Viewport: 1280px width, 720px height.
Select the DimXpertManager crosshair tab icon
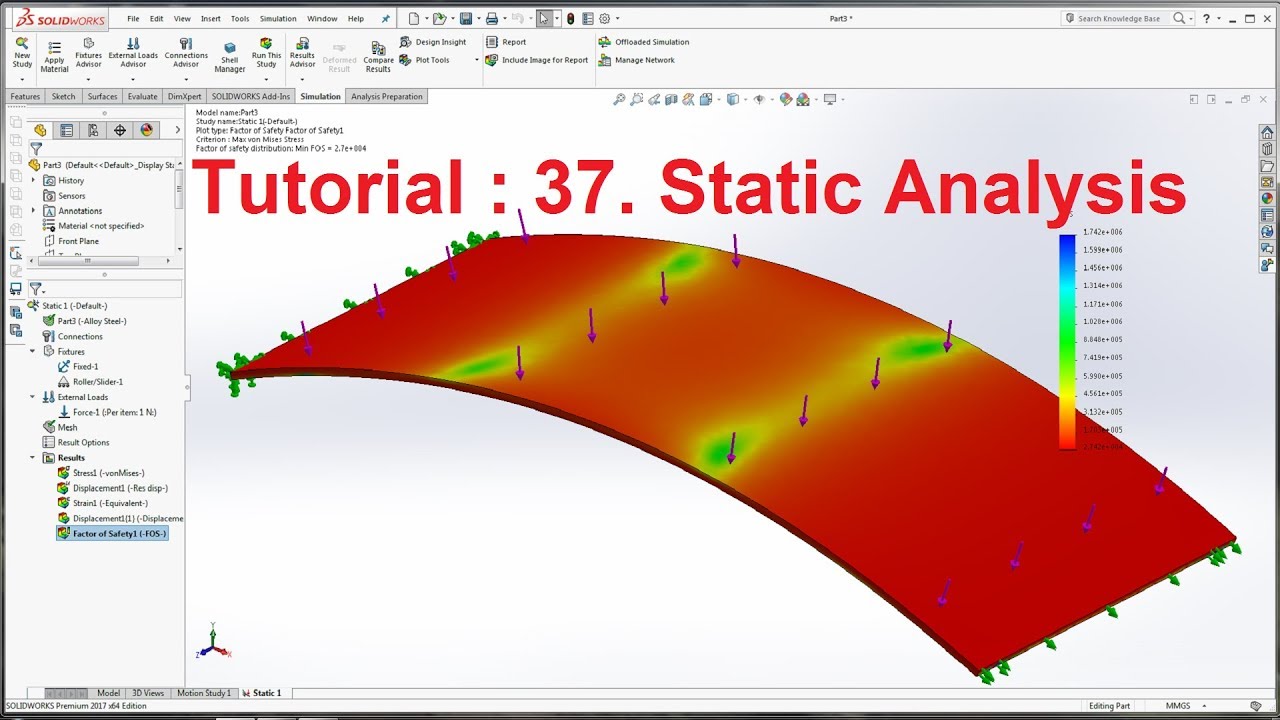point(120,130)
